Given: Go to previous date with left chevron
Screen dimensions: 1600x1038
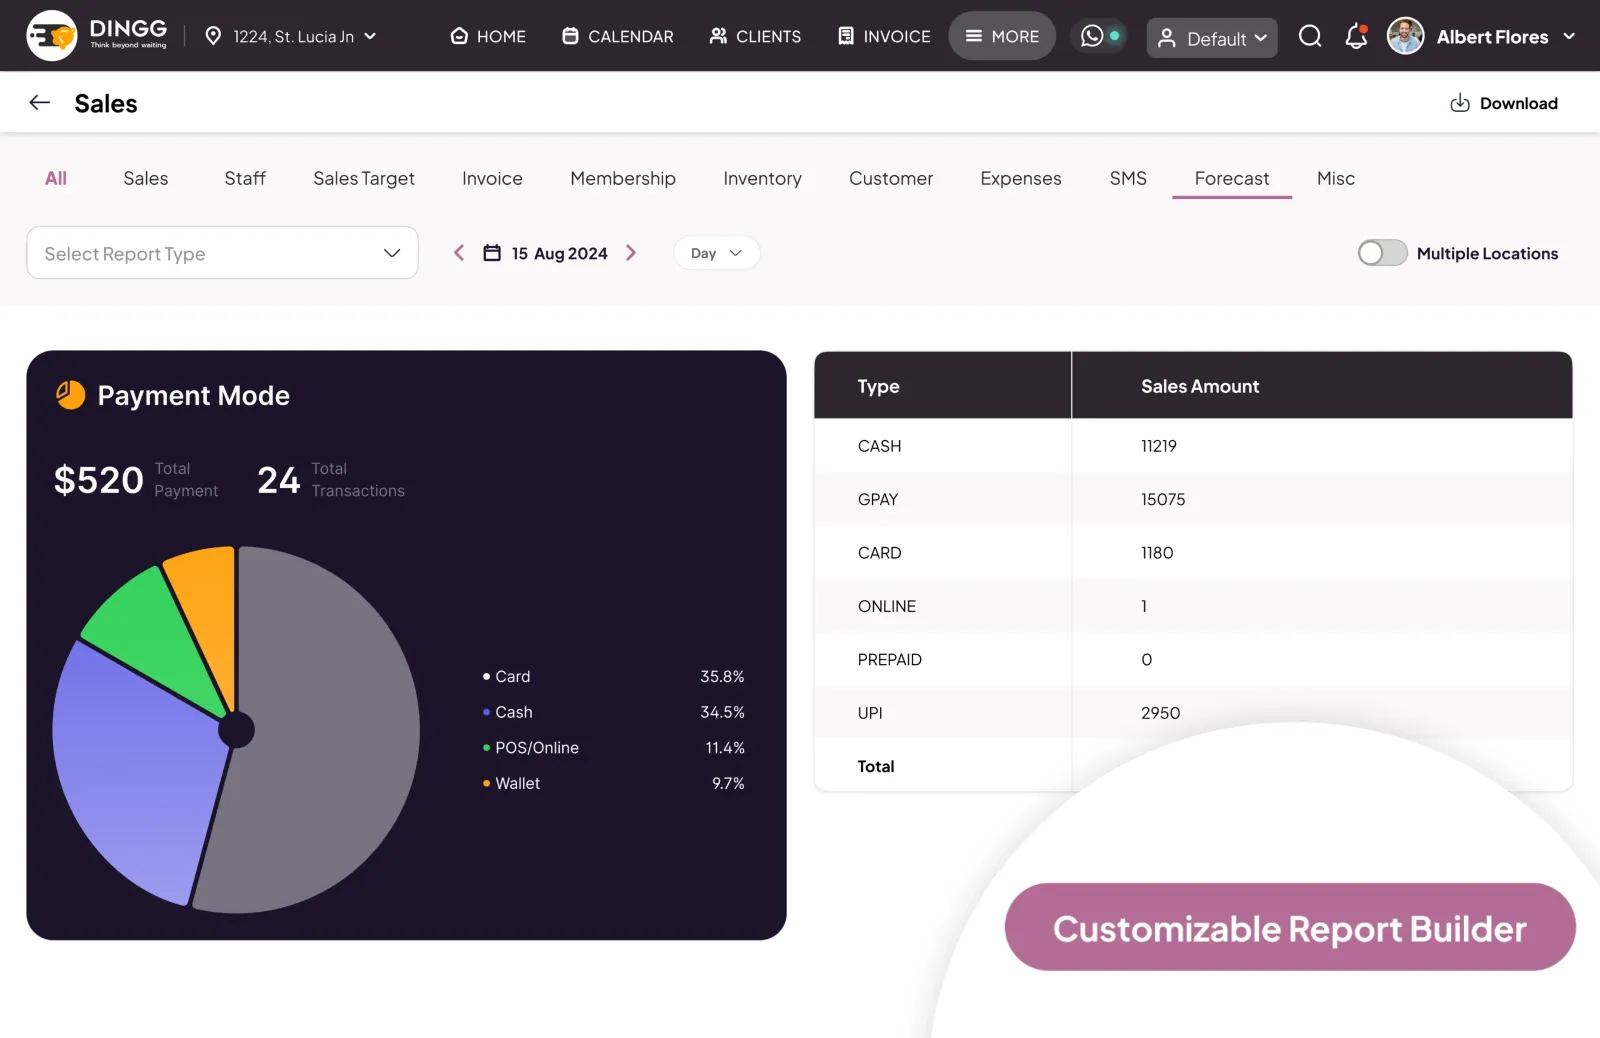Looking at the screenshot, I should [x=459, y=253].
